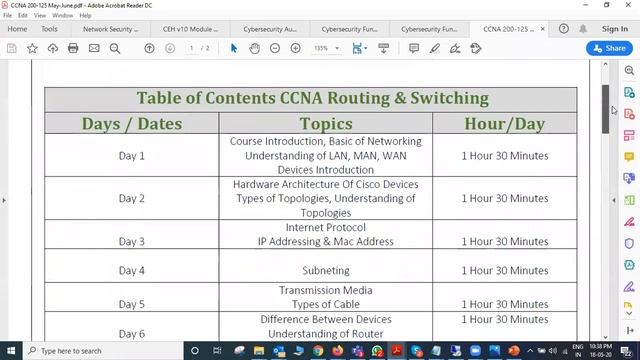The image size is (640, 360).
Task: Zoom in with the plus button
Action: tap(296, 48)
